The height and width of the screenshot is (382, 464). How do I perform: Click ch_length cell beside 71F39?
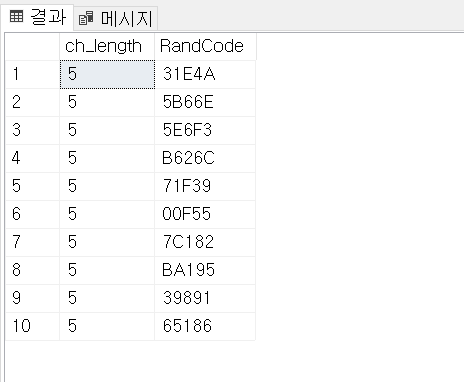coord(107,186)
